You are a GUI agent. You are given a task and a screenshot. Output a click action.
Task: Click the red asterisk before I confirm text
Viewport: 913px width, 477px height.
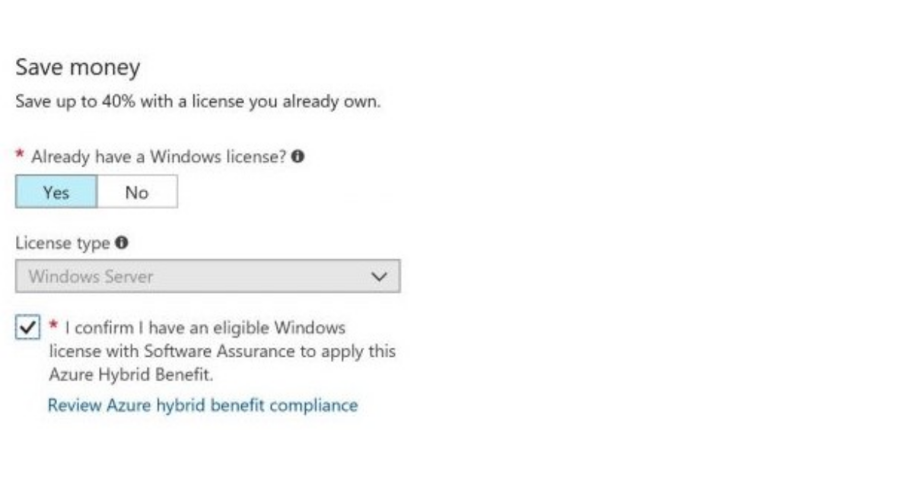(x=54, y=325)
